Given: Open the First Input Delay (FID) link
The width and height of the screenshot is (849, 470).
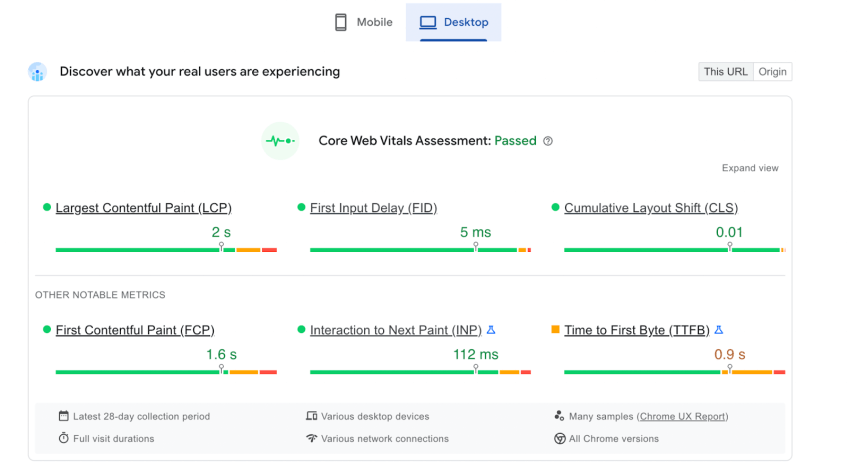Looking at the screenshot, I should tap(373, 208).
